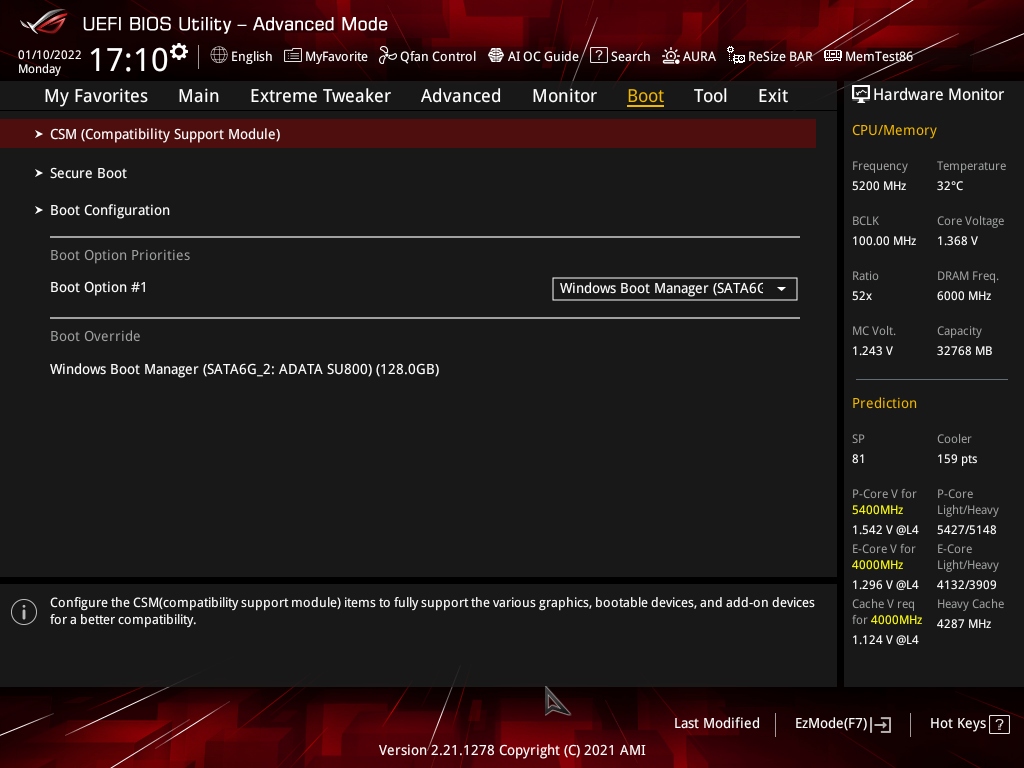
Task: Open Advanced tab
Action: pyautogui.click(x=461, y=96)
